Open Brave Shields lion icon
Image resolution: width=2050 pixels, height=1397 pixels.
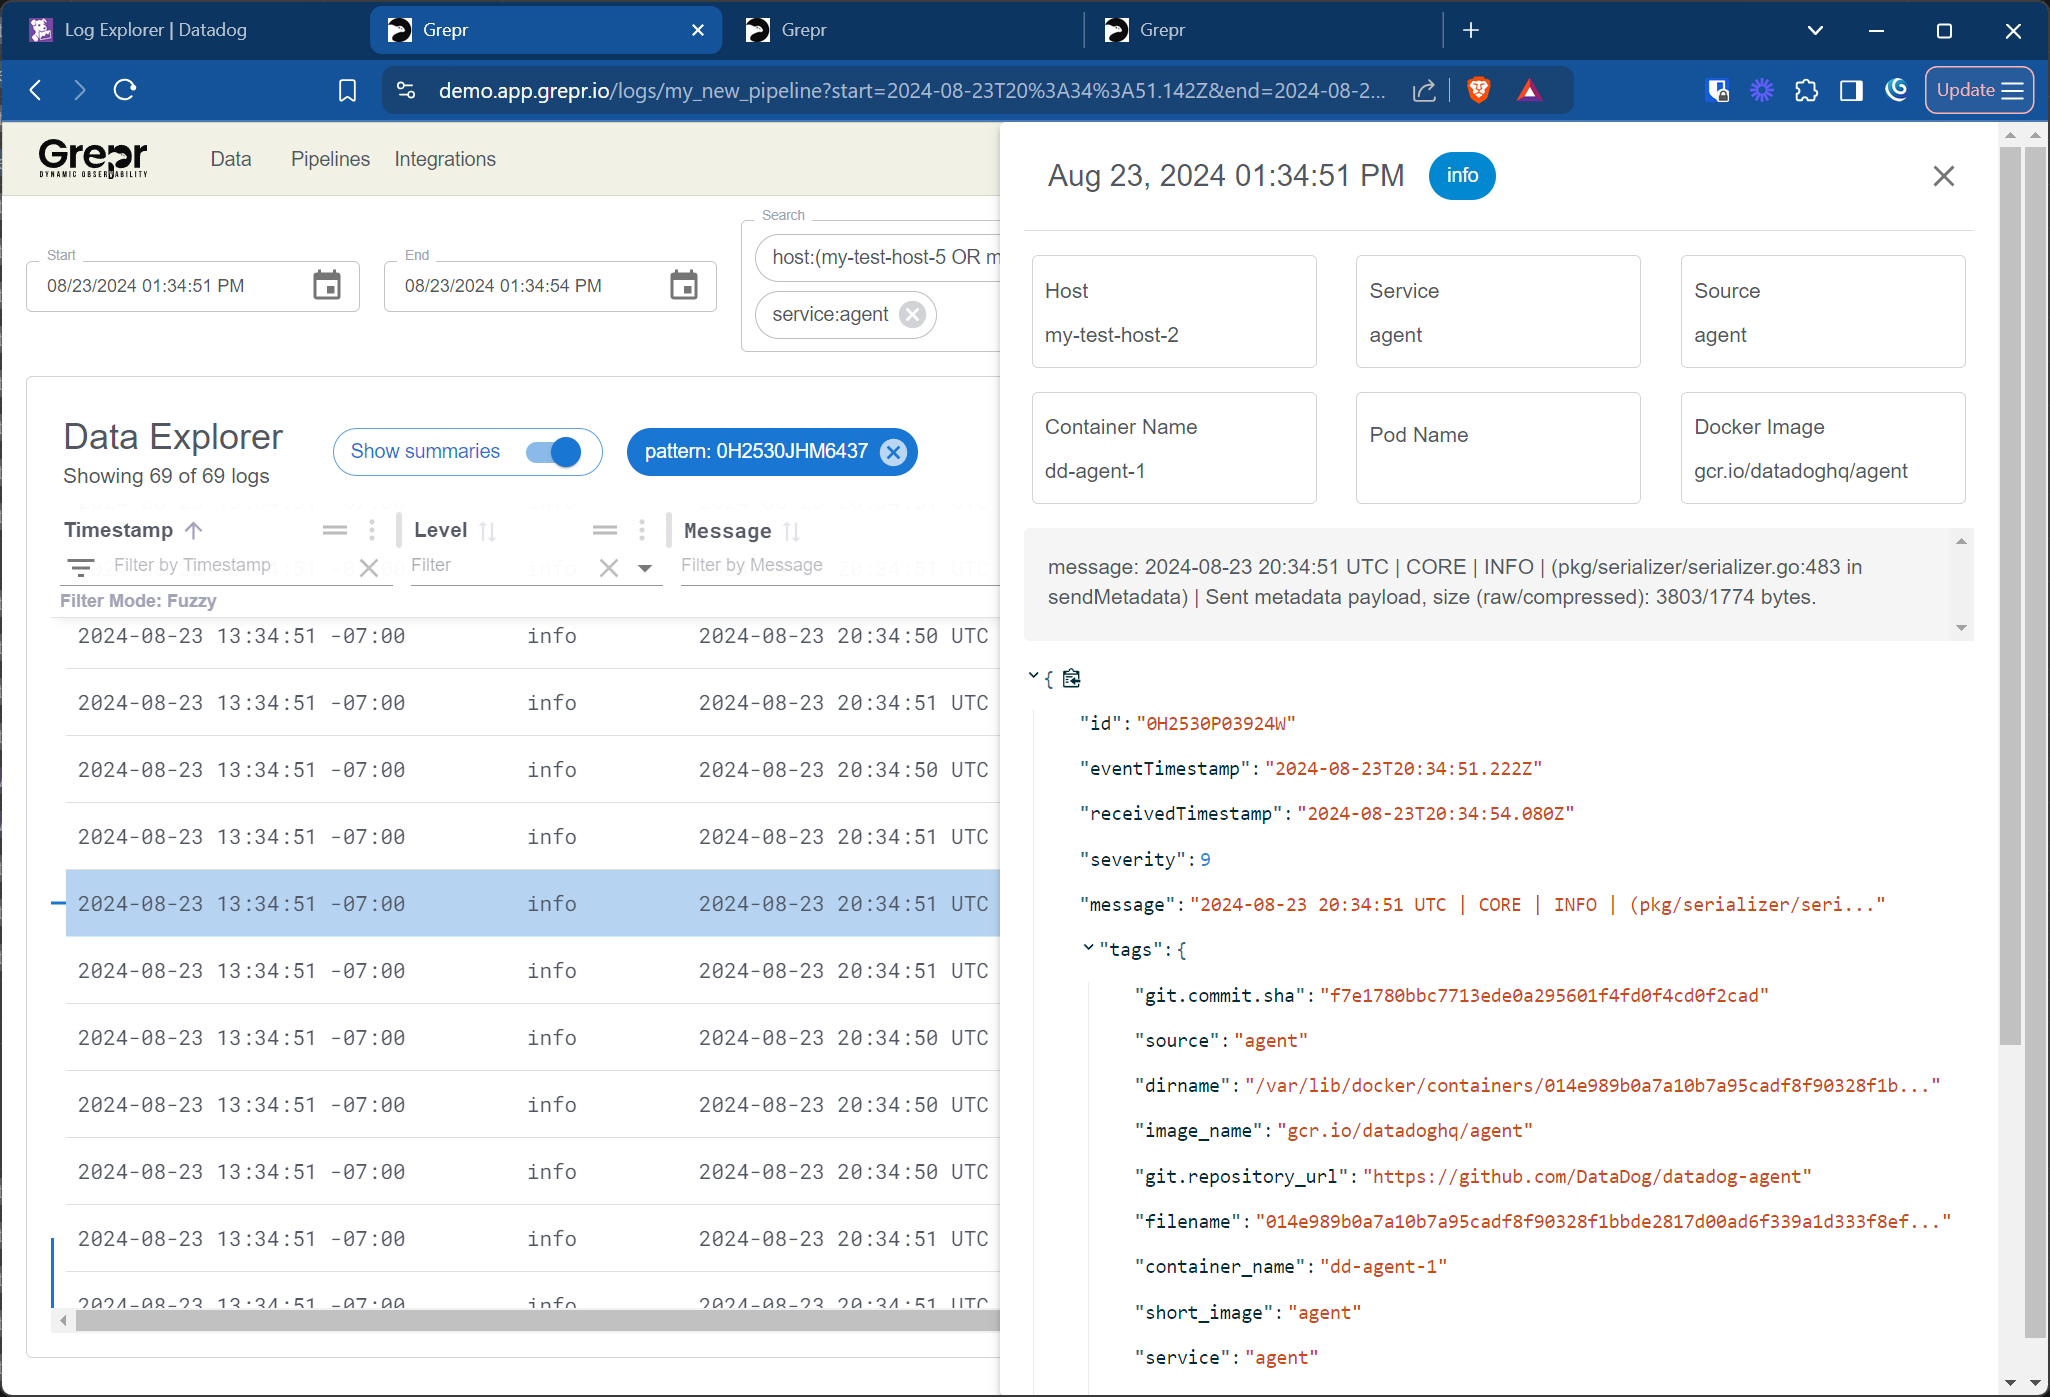[x=1479, y=90]
